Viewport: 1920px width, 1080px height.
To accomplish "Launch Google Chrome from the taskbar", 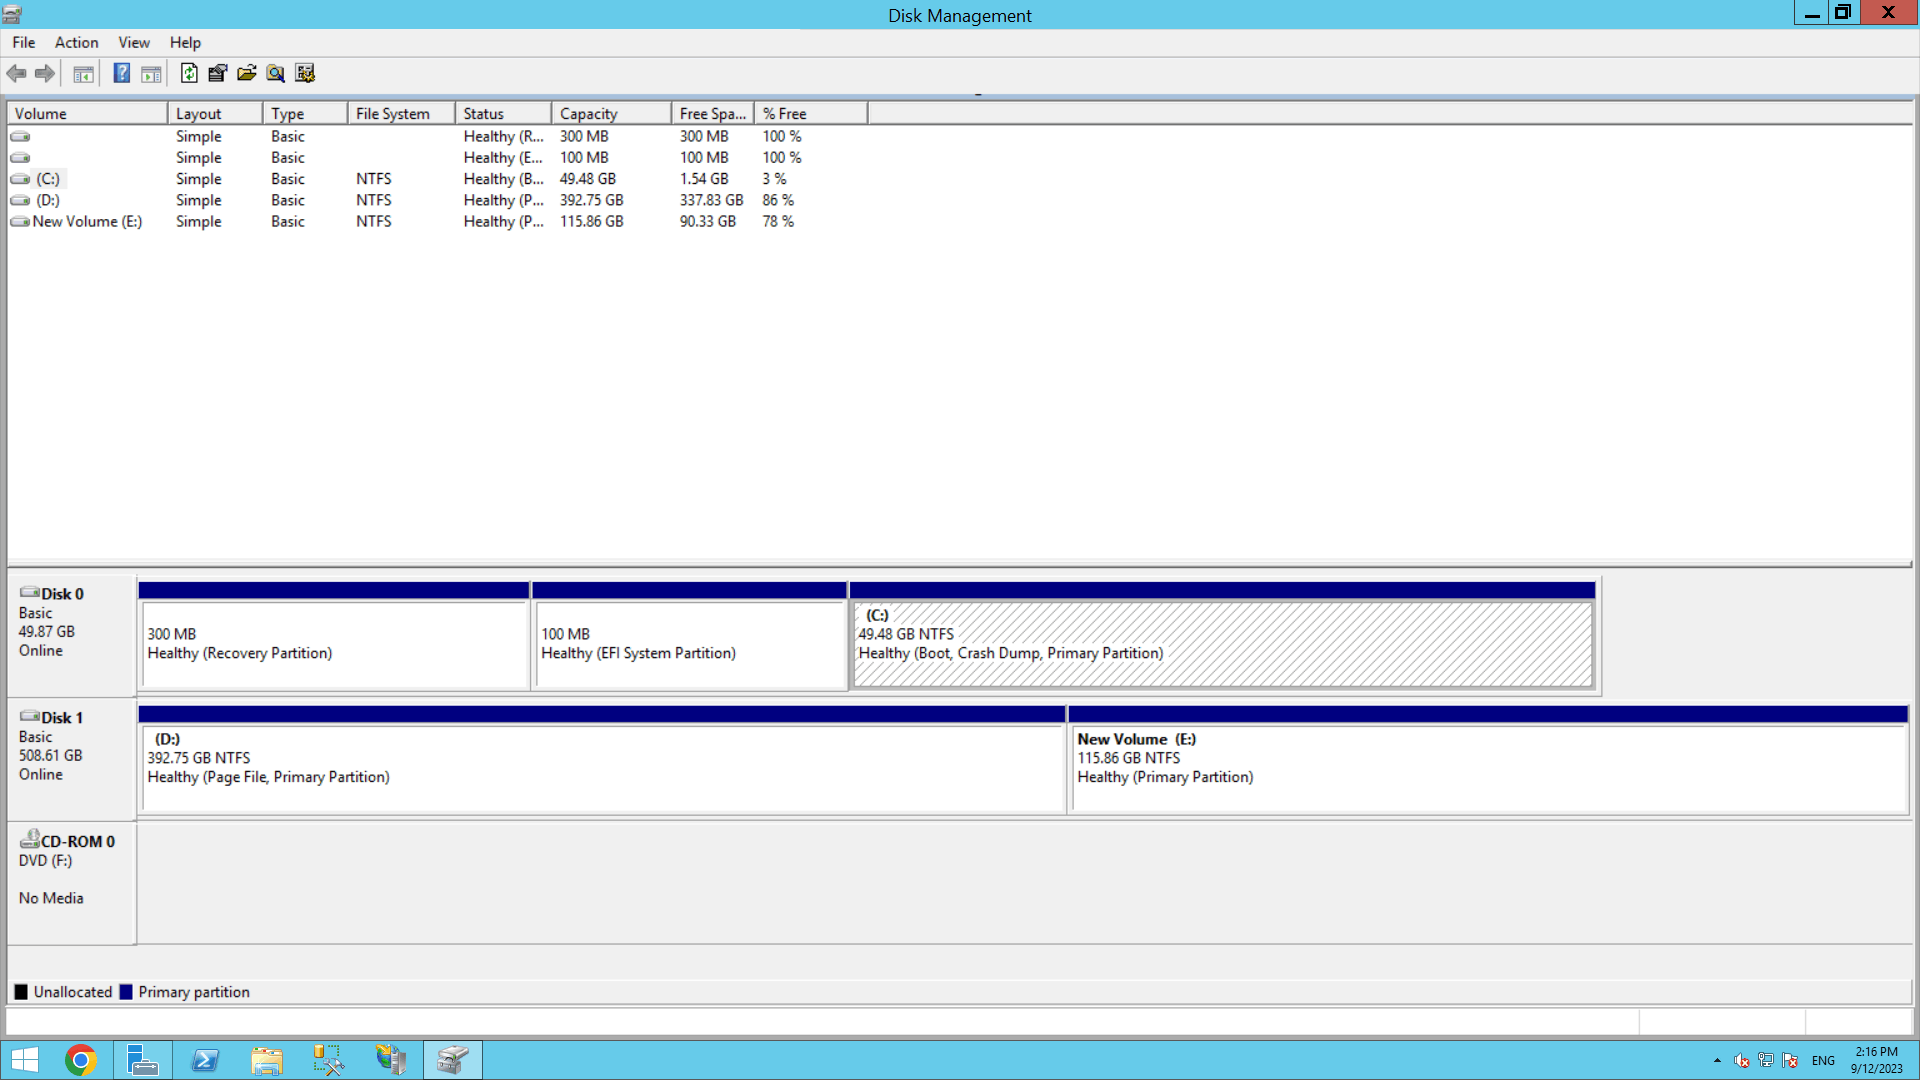I will [80, 1060].
